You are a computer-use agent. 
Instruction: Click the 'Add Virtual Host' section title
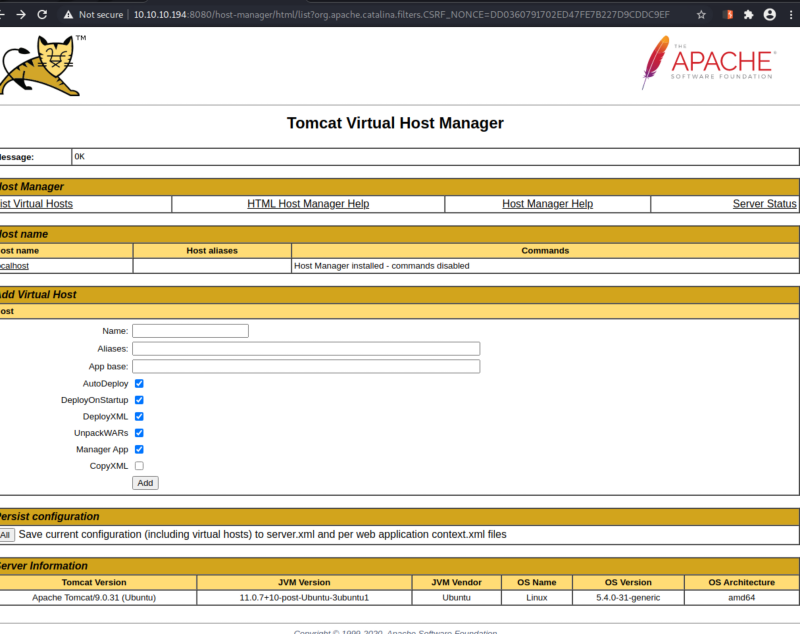[38, 295]
